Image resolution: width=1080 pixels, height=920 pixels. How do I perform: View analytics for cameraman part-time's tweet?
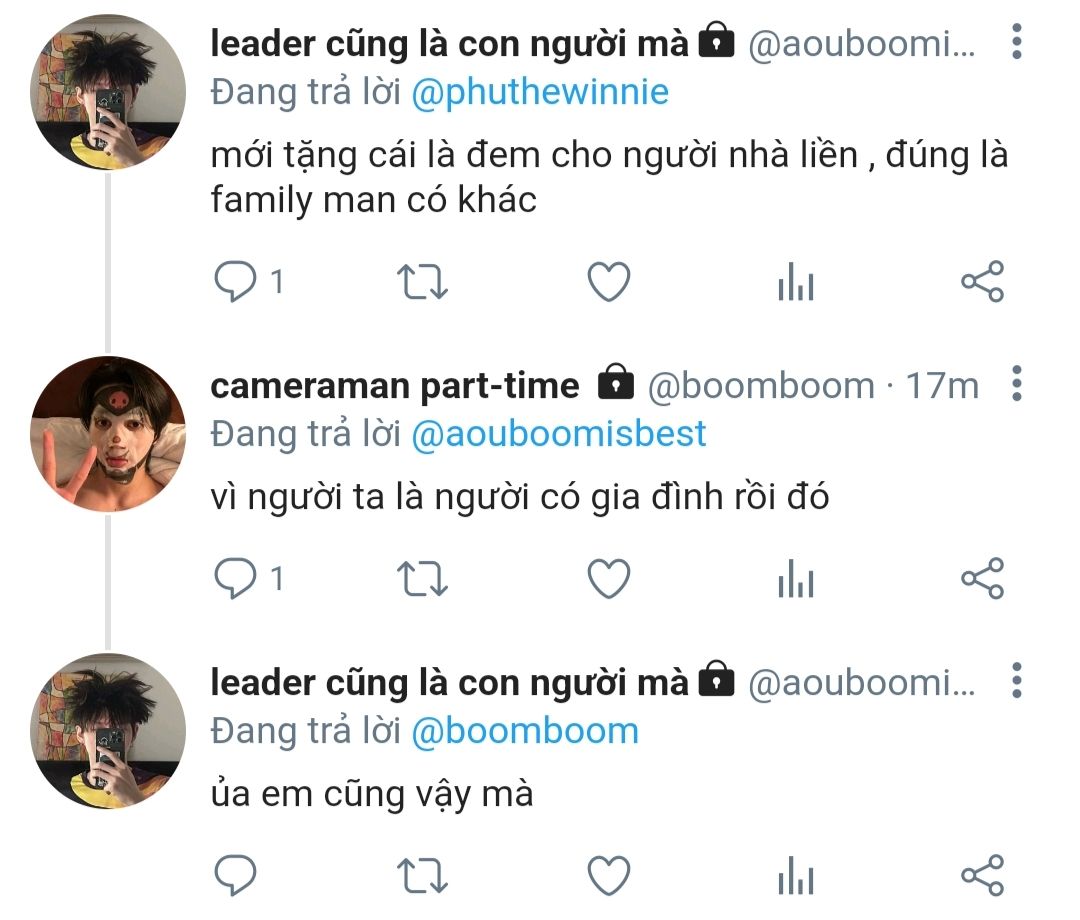[795, 580]
